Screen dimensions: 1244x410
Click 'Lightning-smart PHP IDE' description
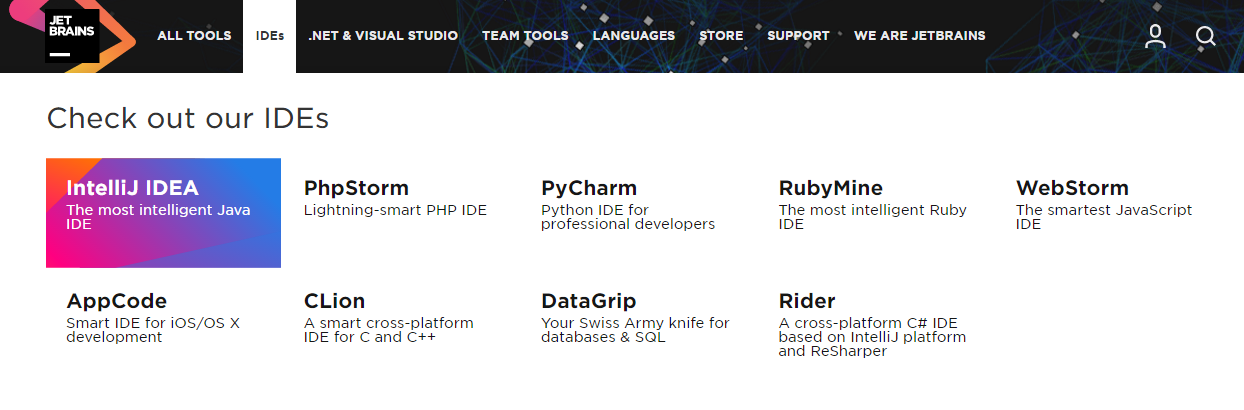click(x=395, y=211)
